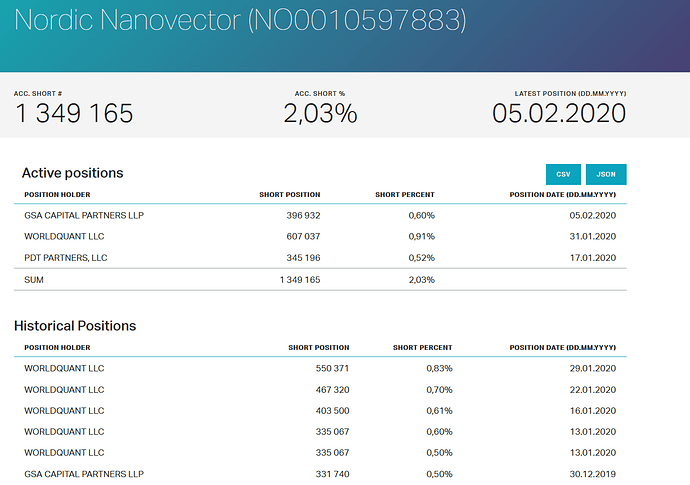The image size is (690, 485).
Task: Select the Nordic Nanovector page title
Action: pos(240,20)
